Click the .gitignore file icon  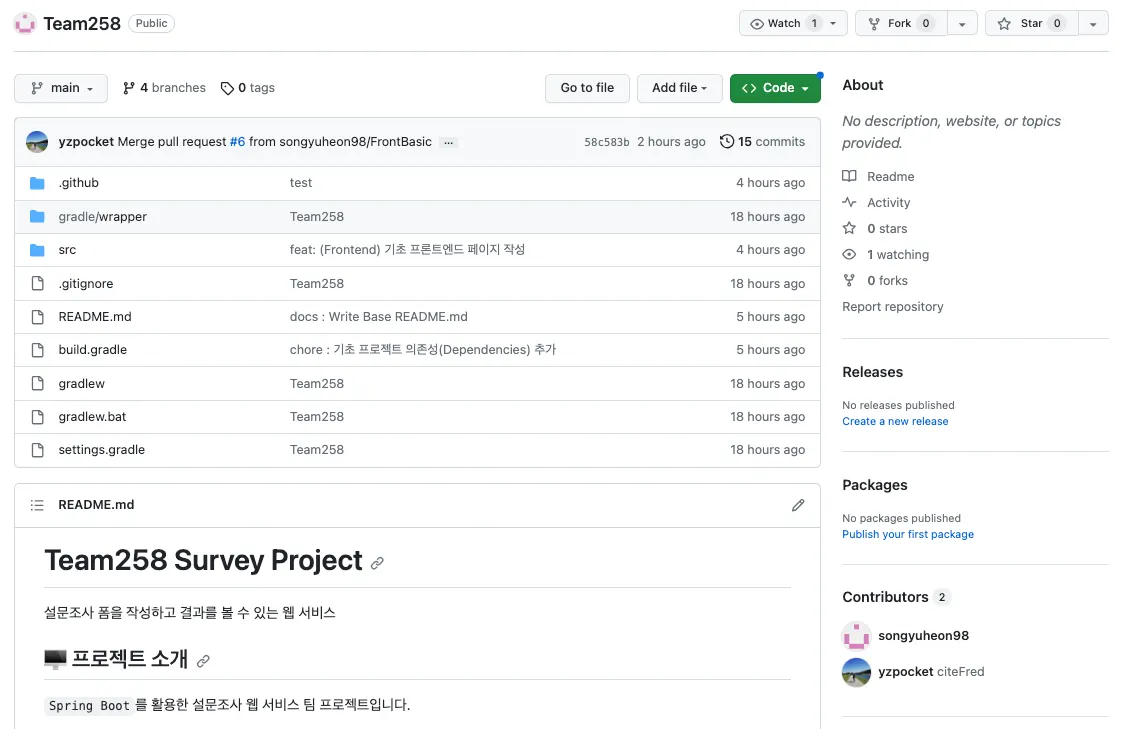point(37,284)
